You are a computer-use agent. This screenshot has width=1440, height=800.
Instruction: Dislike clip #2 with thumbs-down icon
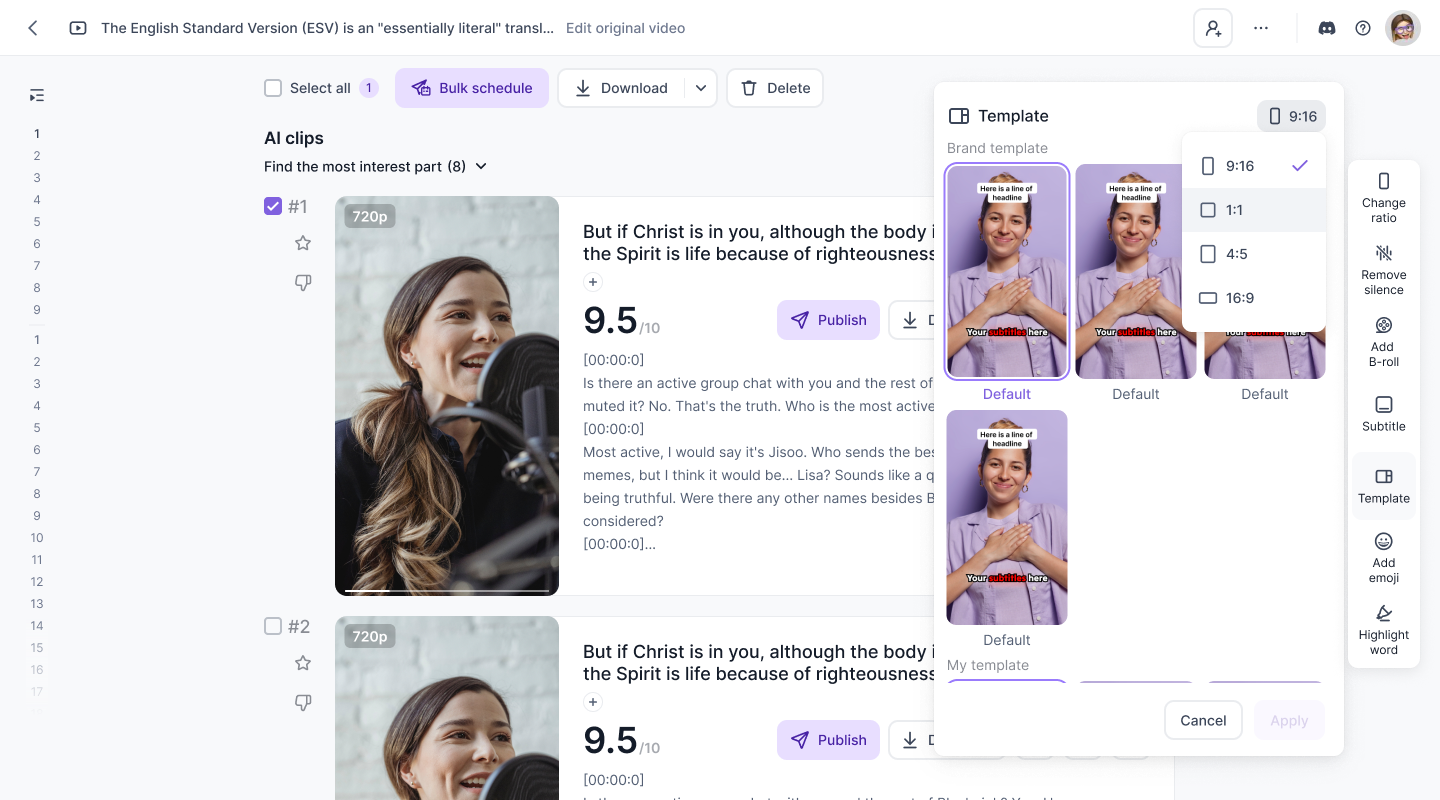coord(303,703)
